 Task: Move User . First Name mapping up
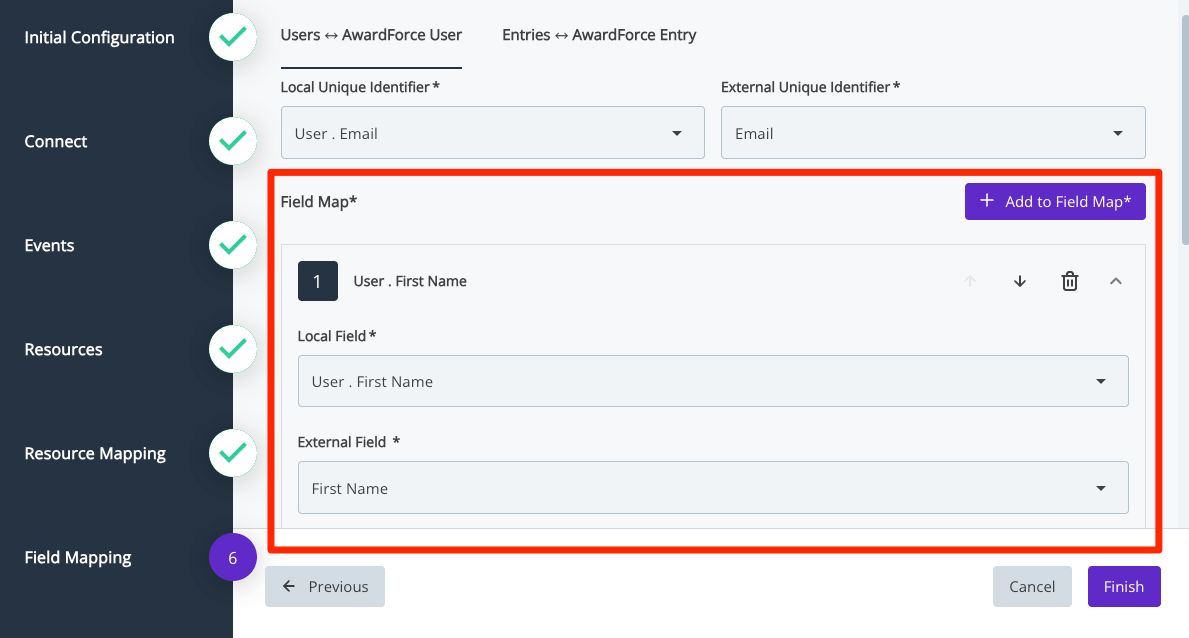click(970, 281)
